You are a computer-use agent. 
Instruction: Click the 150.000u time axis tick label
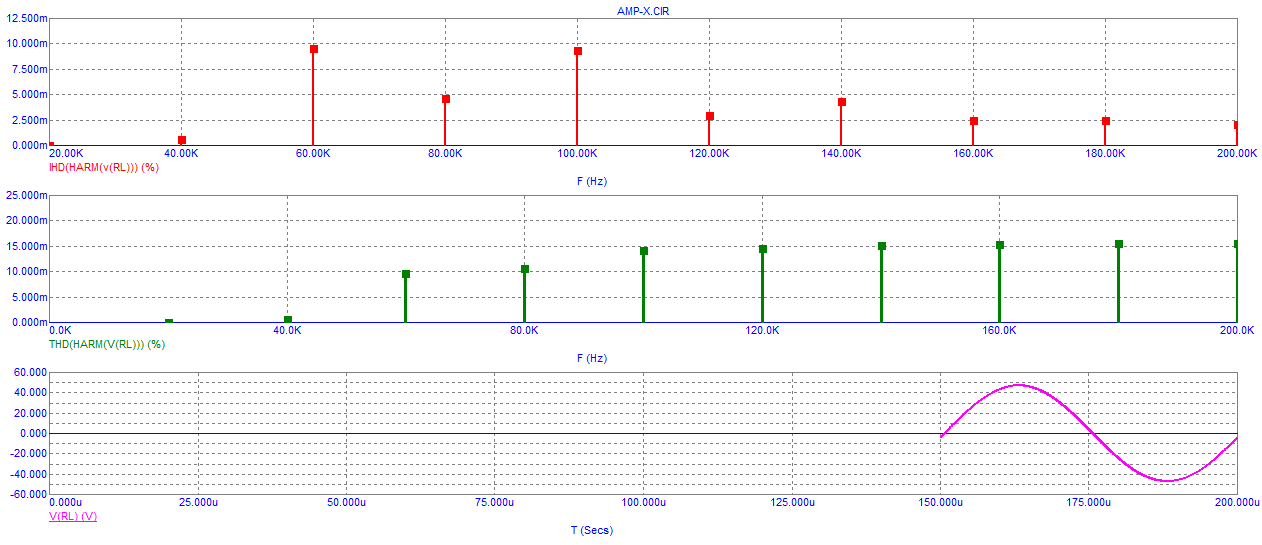pyautogui.click(x=940, y=503)
